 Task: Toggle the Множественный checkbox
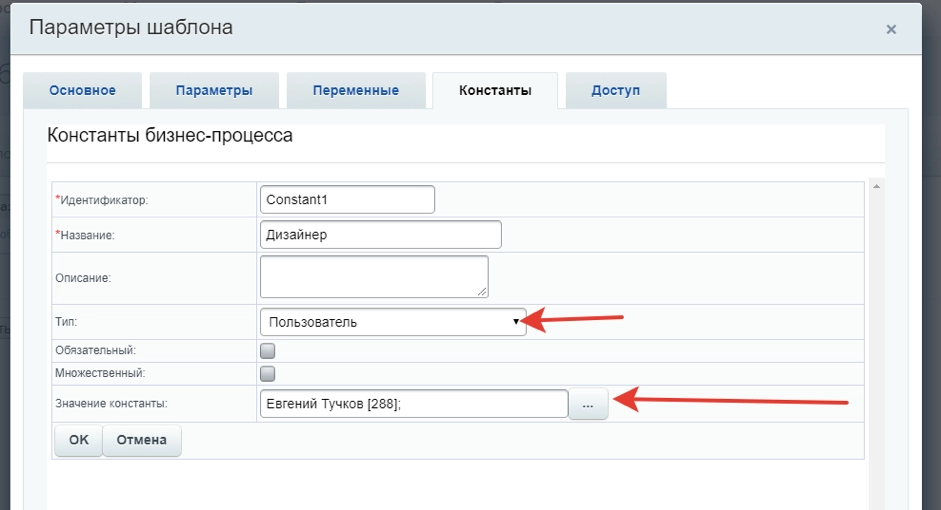click(x=267, y=373)
